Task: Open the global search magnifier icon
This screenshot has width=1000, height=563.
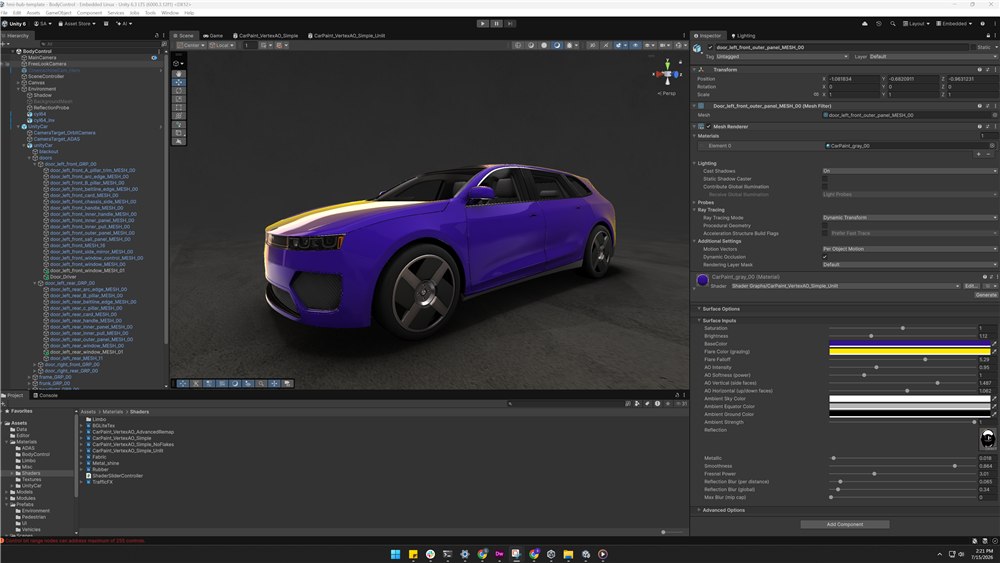Action: [893, 24]
